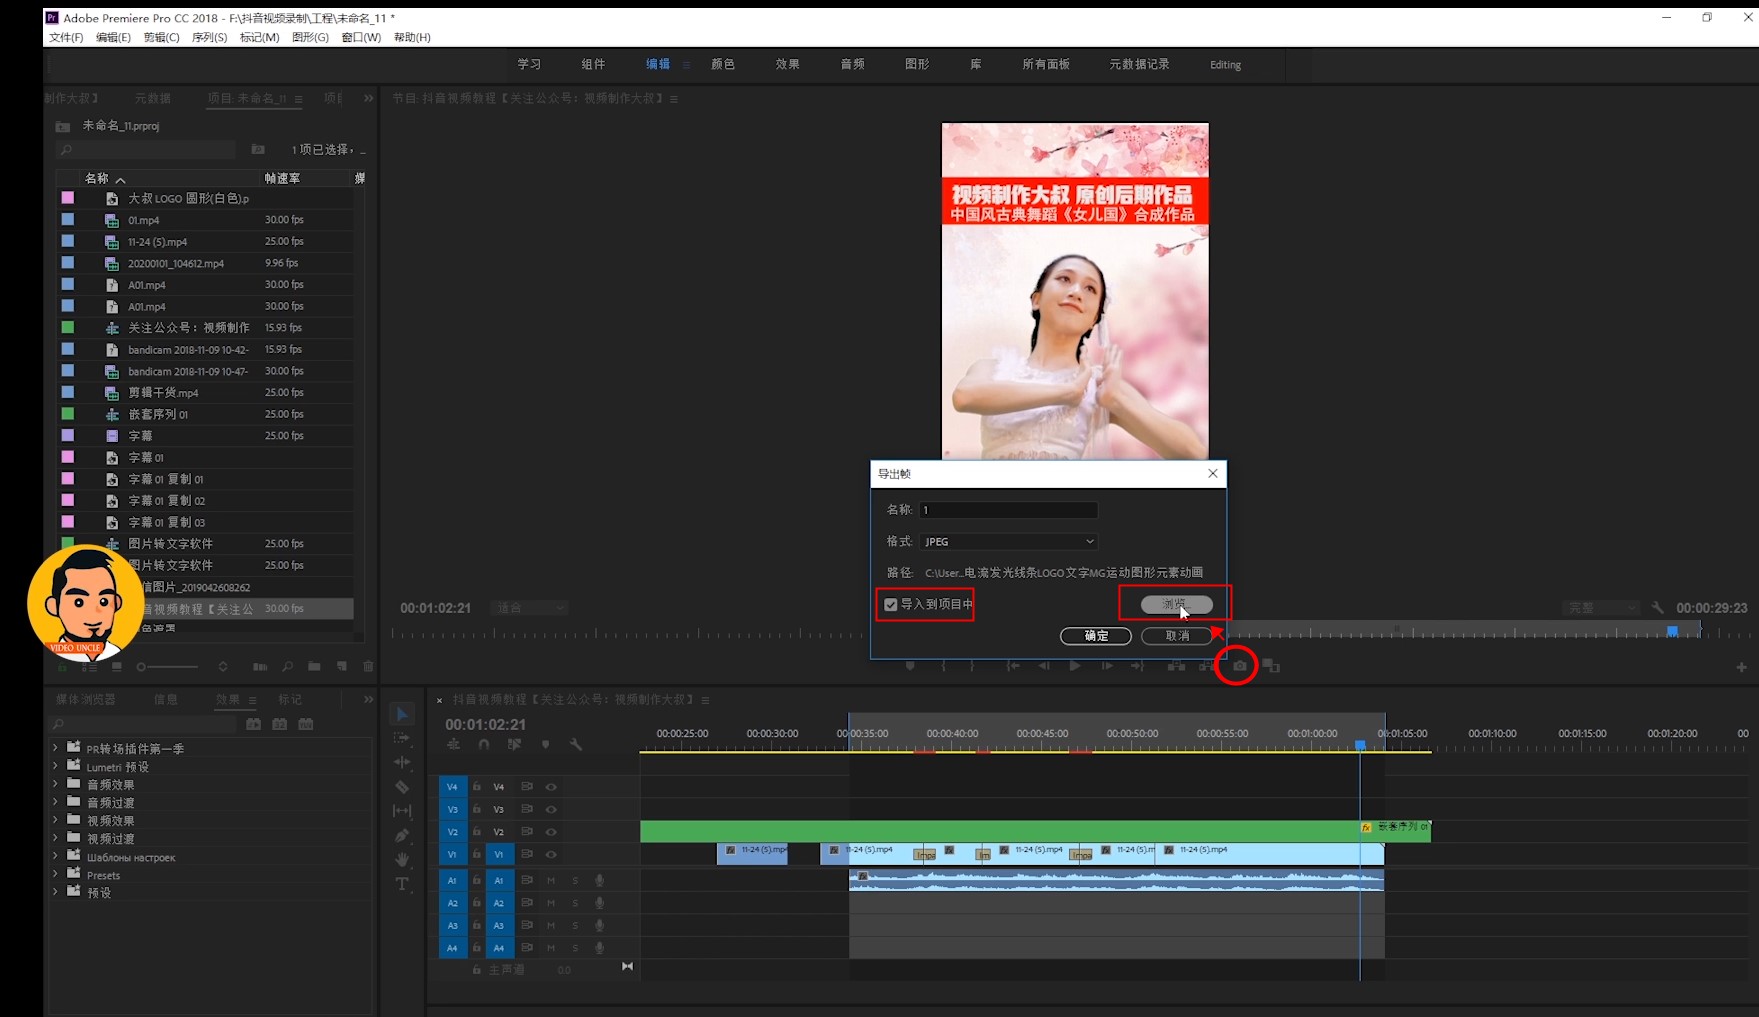Open timeline wrench settings icon
The width and height of the screenshot is (1759, 1017).
click(576, 744)
